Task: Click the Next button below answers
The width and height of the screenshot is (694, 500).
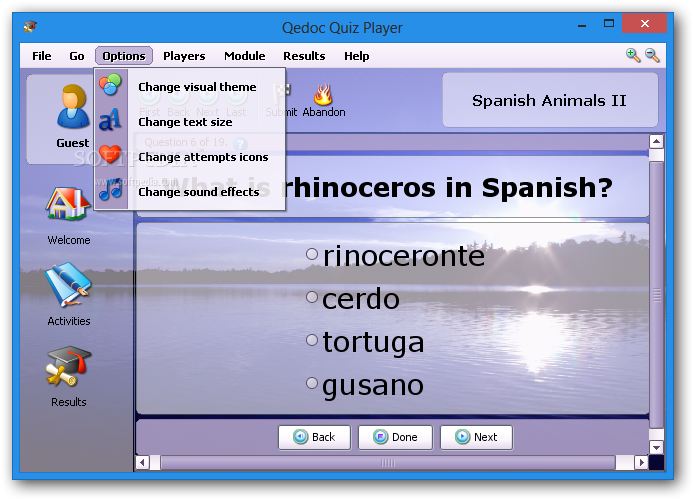Action: click(x=476, y=437)
